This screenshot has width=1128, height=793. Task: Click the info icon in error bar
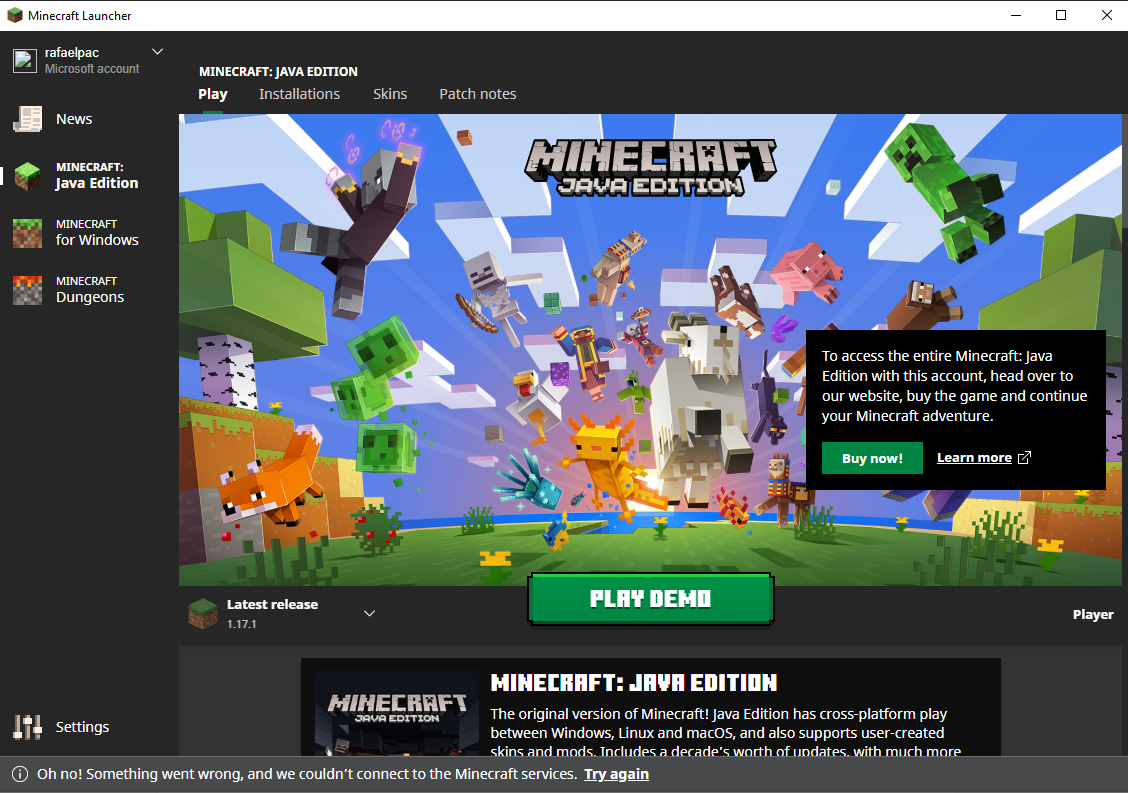tap(20, 774)
